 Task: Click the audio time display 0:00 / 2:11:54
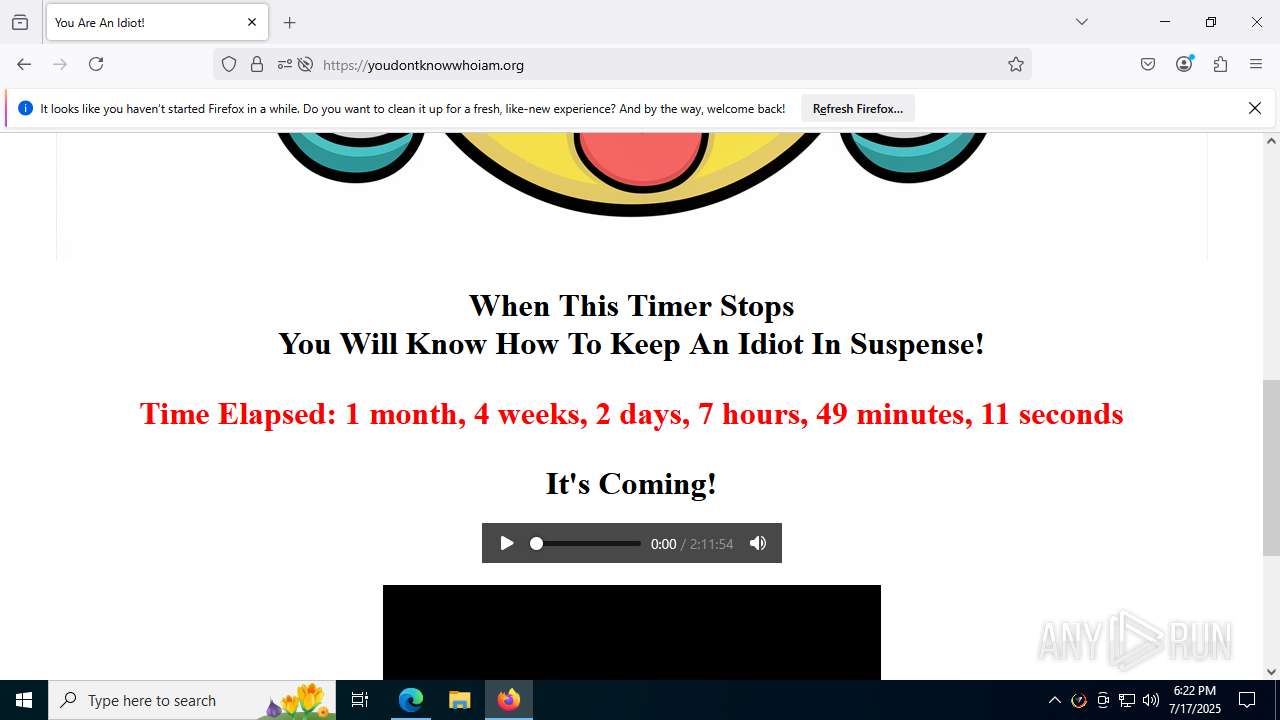(x=692, y=544)
